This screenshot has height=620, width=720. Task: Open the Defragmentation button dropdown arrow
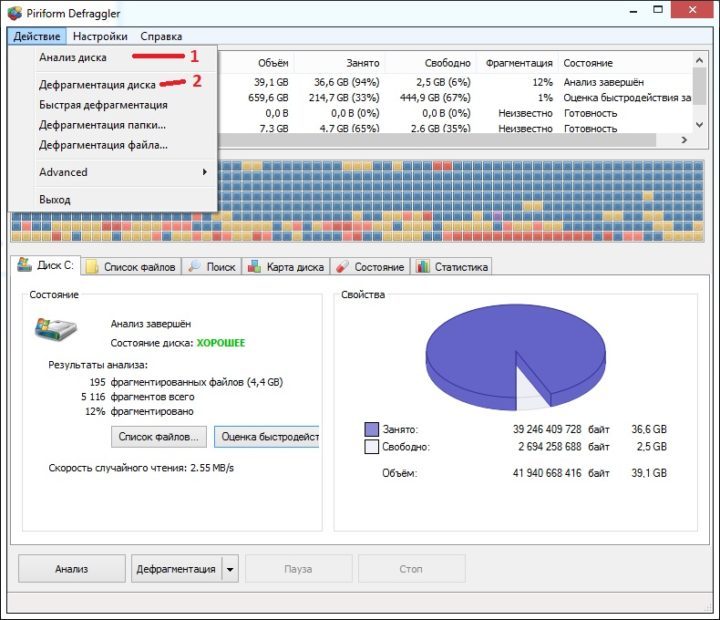(x=231, y=569)
